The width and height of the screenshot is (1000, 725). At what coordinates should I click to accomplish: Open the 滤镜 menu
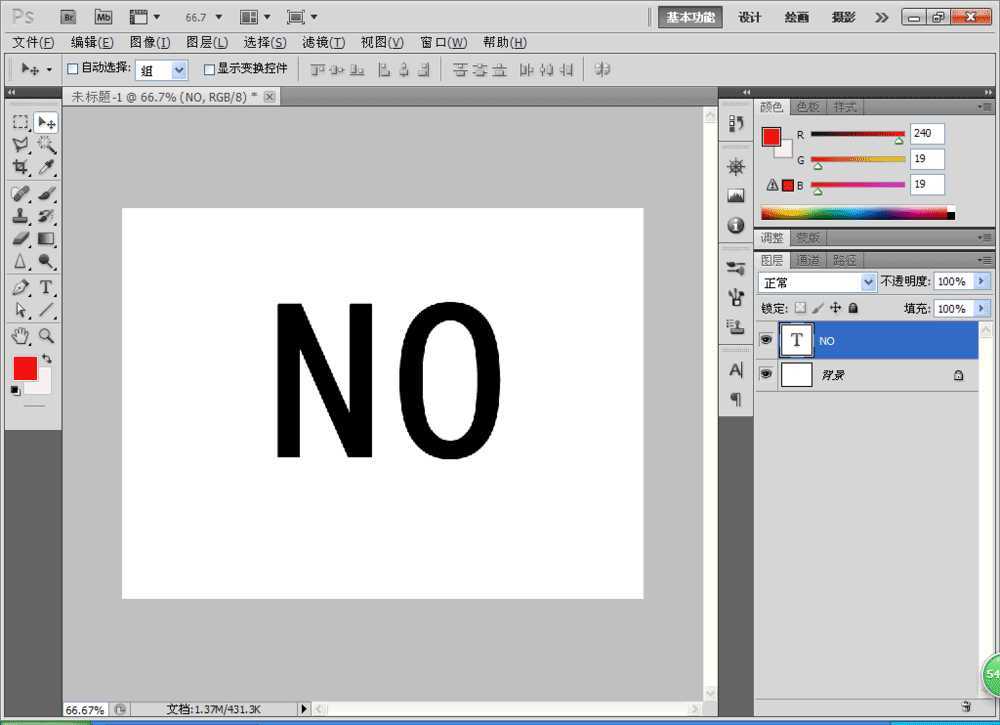[x=323, y=43]
